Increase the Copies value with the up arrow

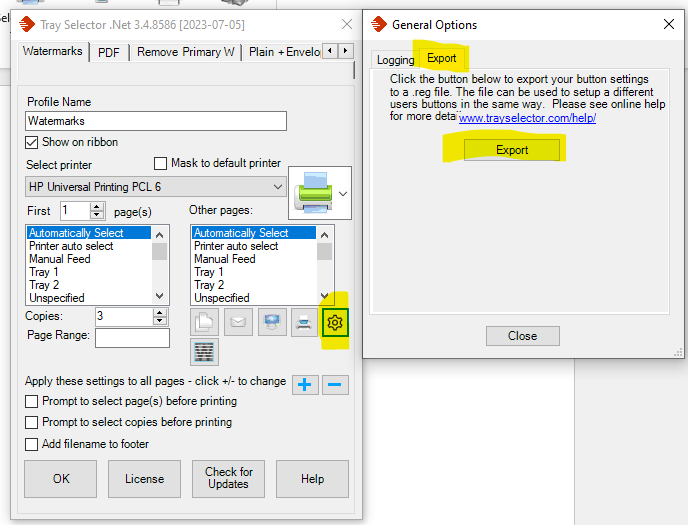pos(160,312)
